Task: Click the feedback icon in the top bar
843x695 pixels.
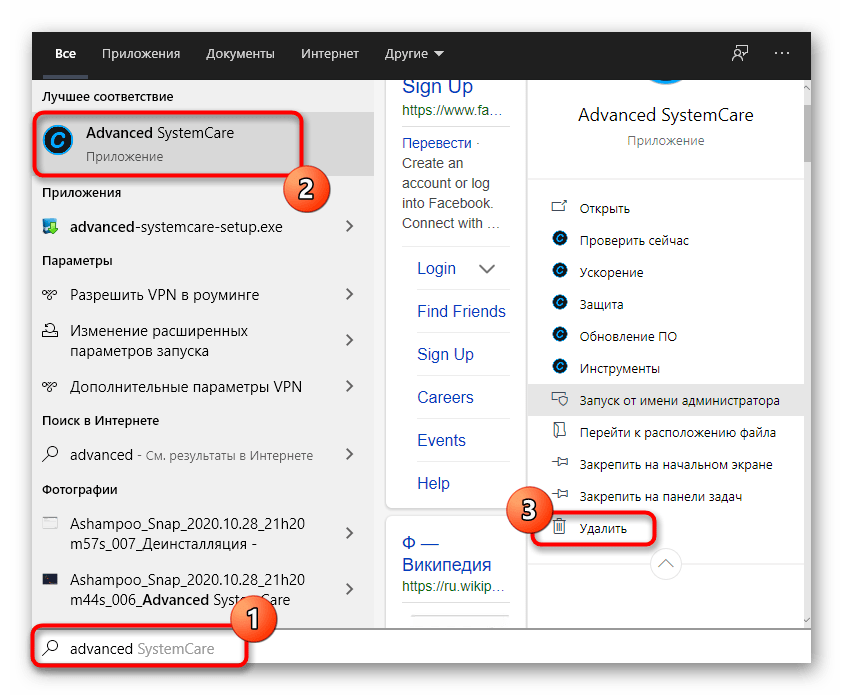Action: tap(740, 54)
